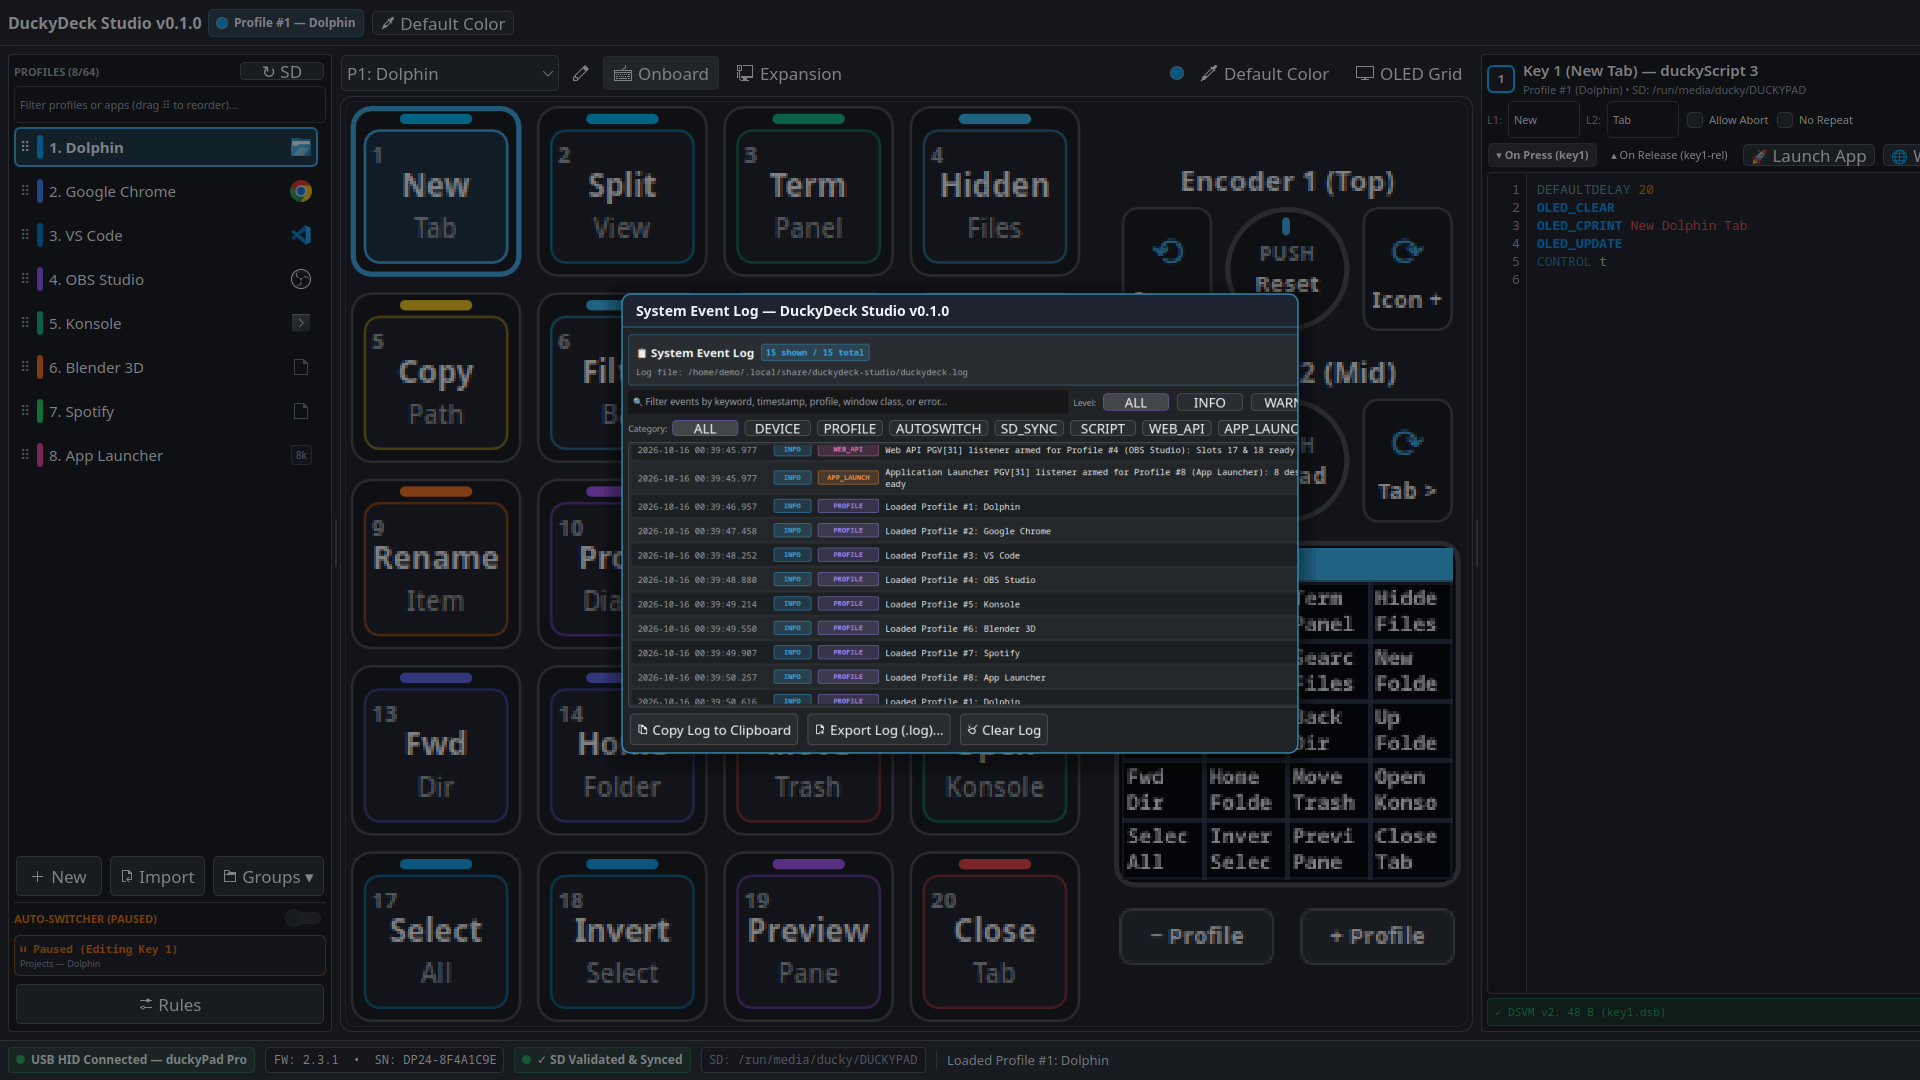The image size is (1920, 1080).
Task: Toggle the Auto-Switcher switch
Action: point(302,918)
